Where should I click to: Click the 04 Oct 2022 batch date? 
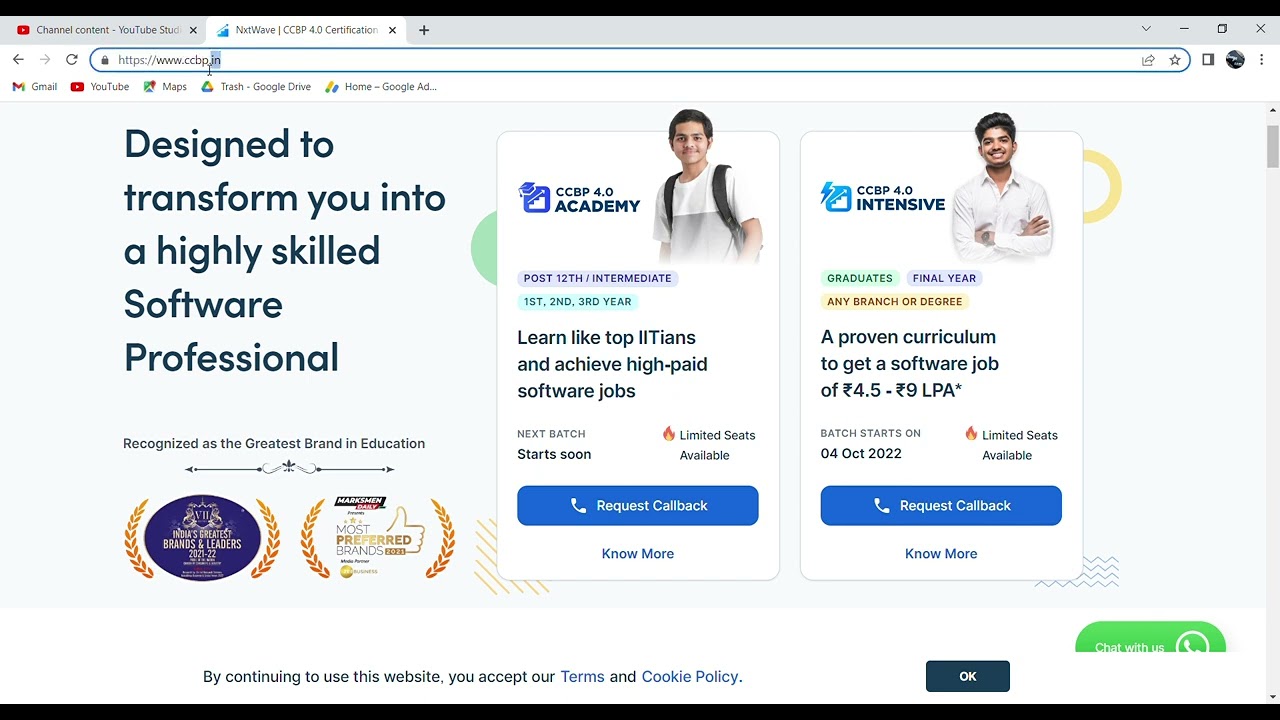pos(861,454)
